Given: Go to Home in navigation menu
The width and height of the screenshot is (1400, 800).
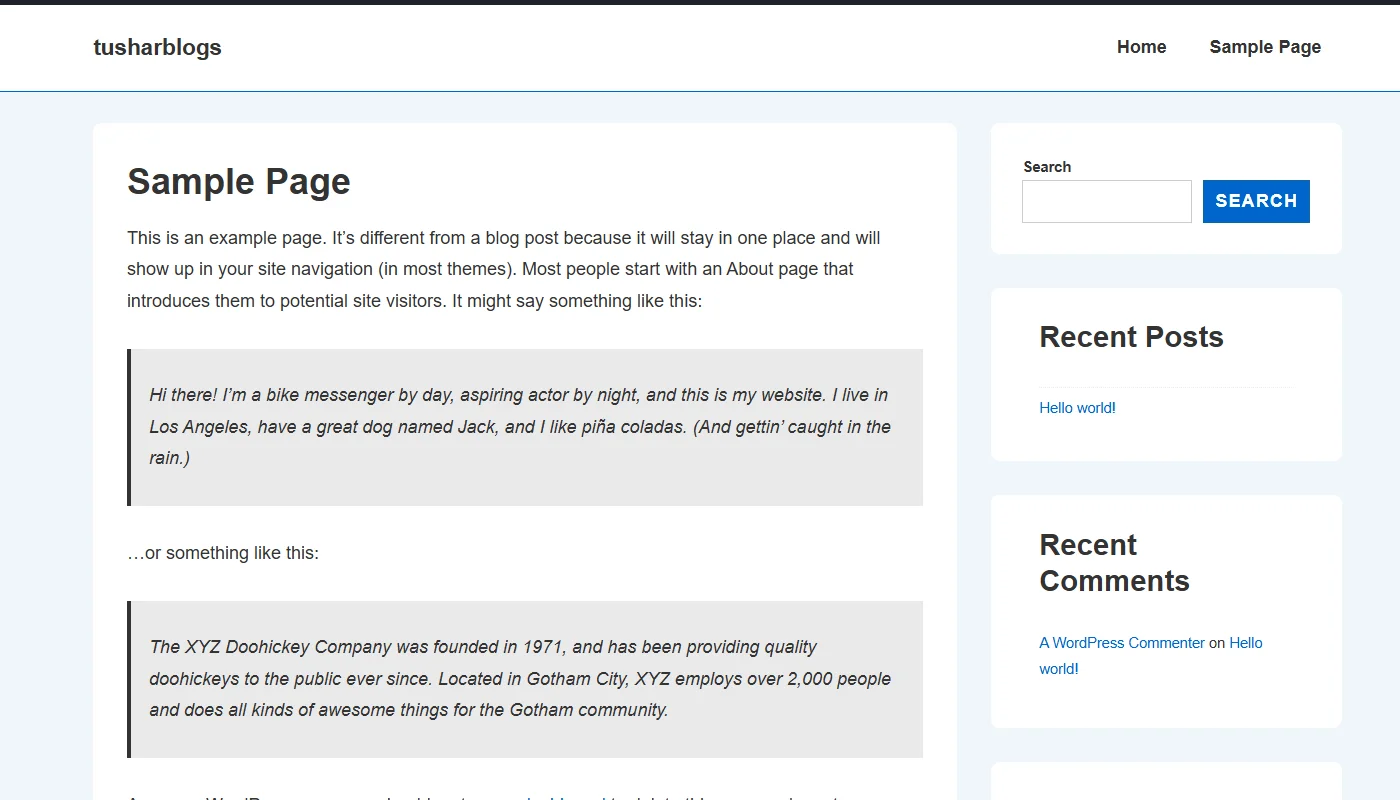Looking at the screenshot, I should [x=1141, y=47].
